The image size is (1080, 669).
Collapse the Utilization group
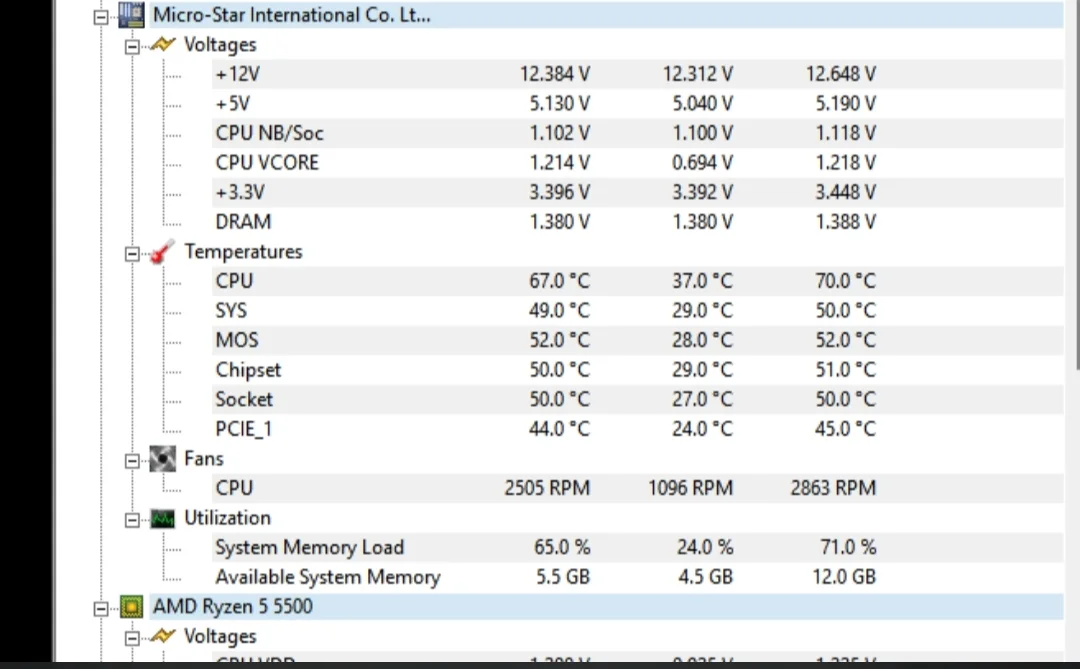click(132, 520)
